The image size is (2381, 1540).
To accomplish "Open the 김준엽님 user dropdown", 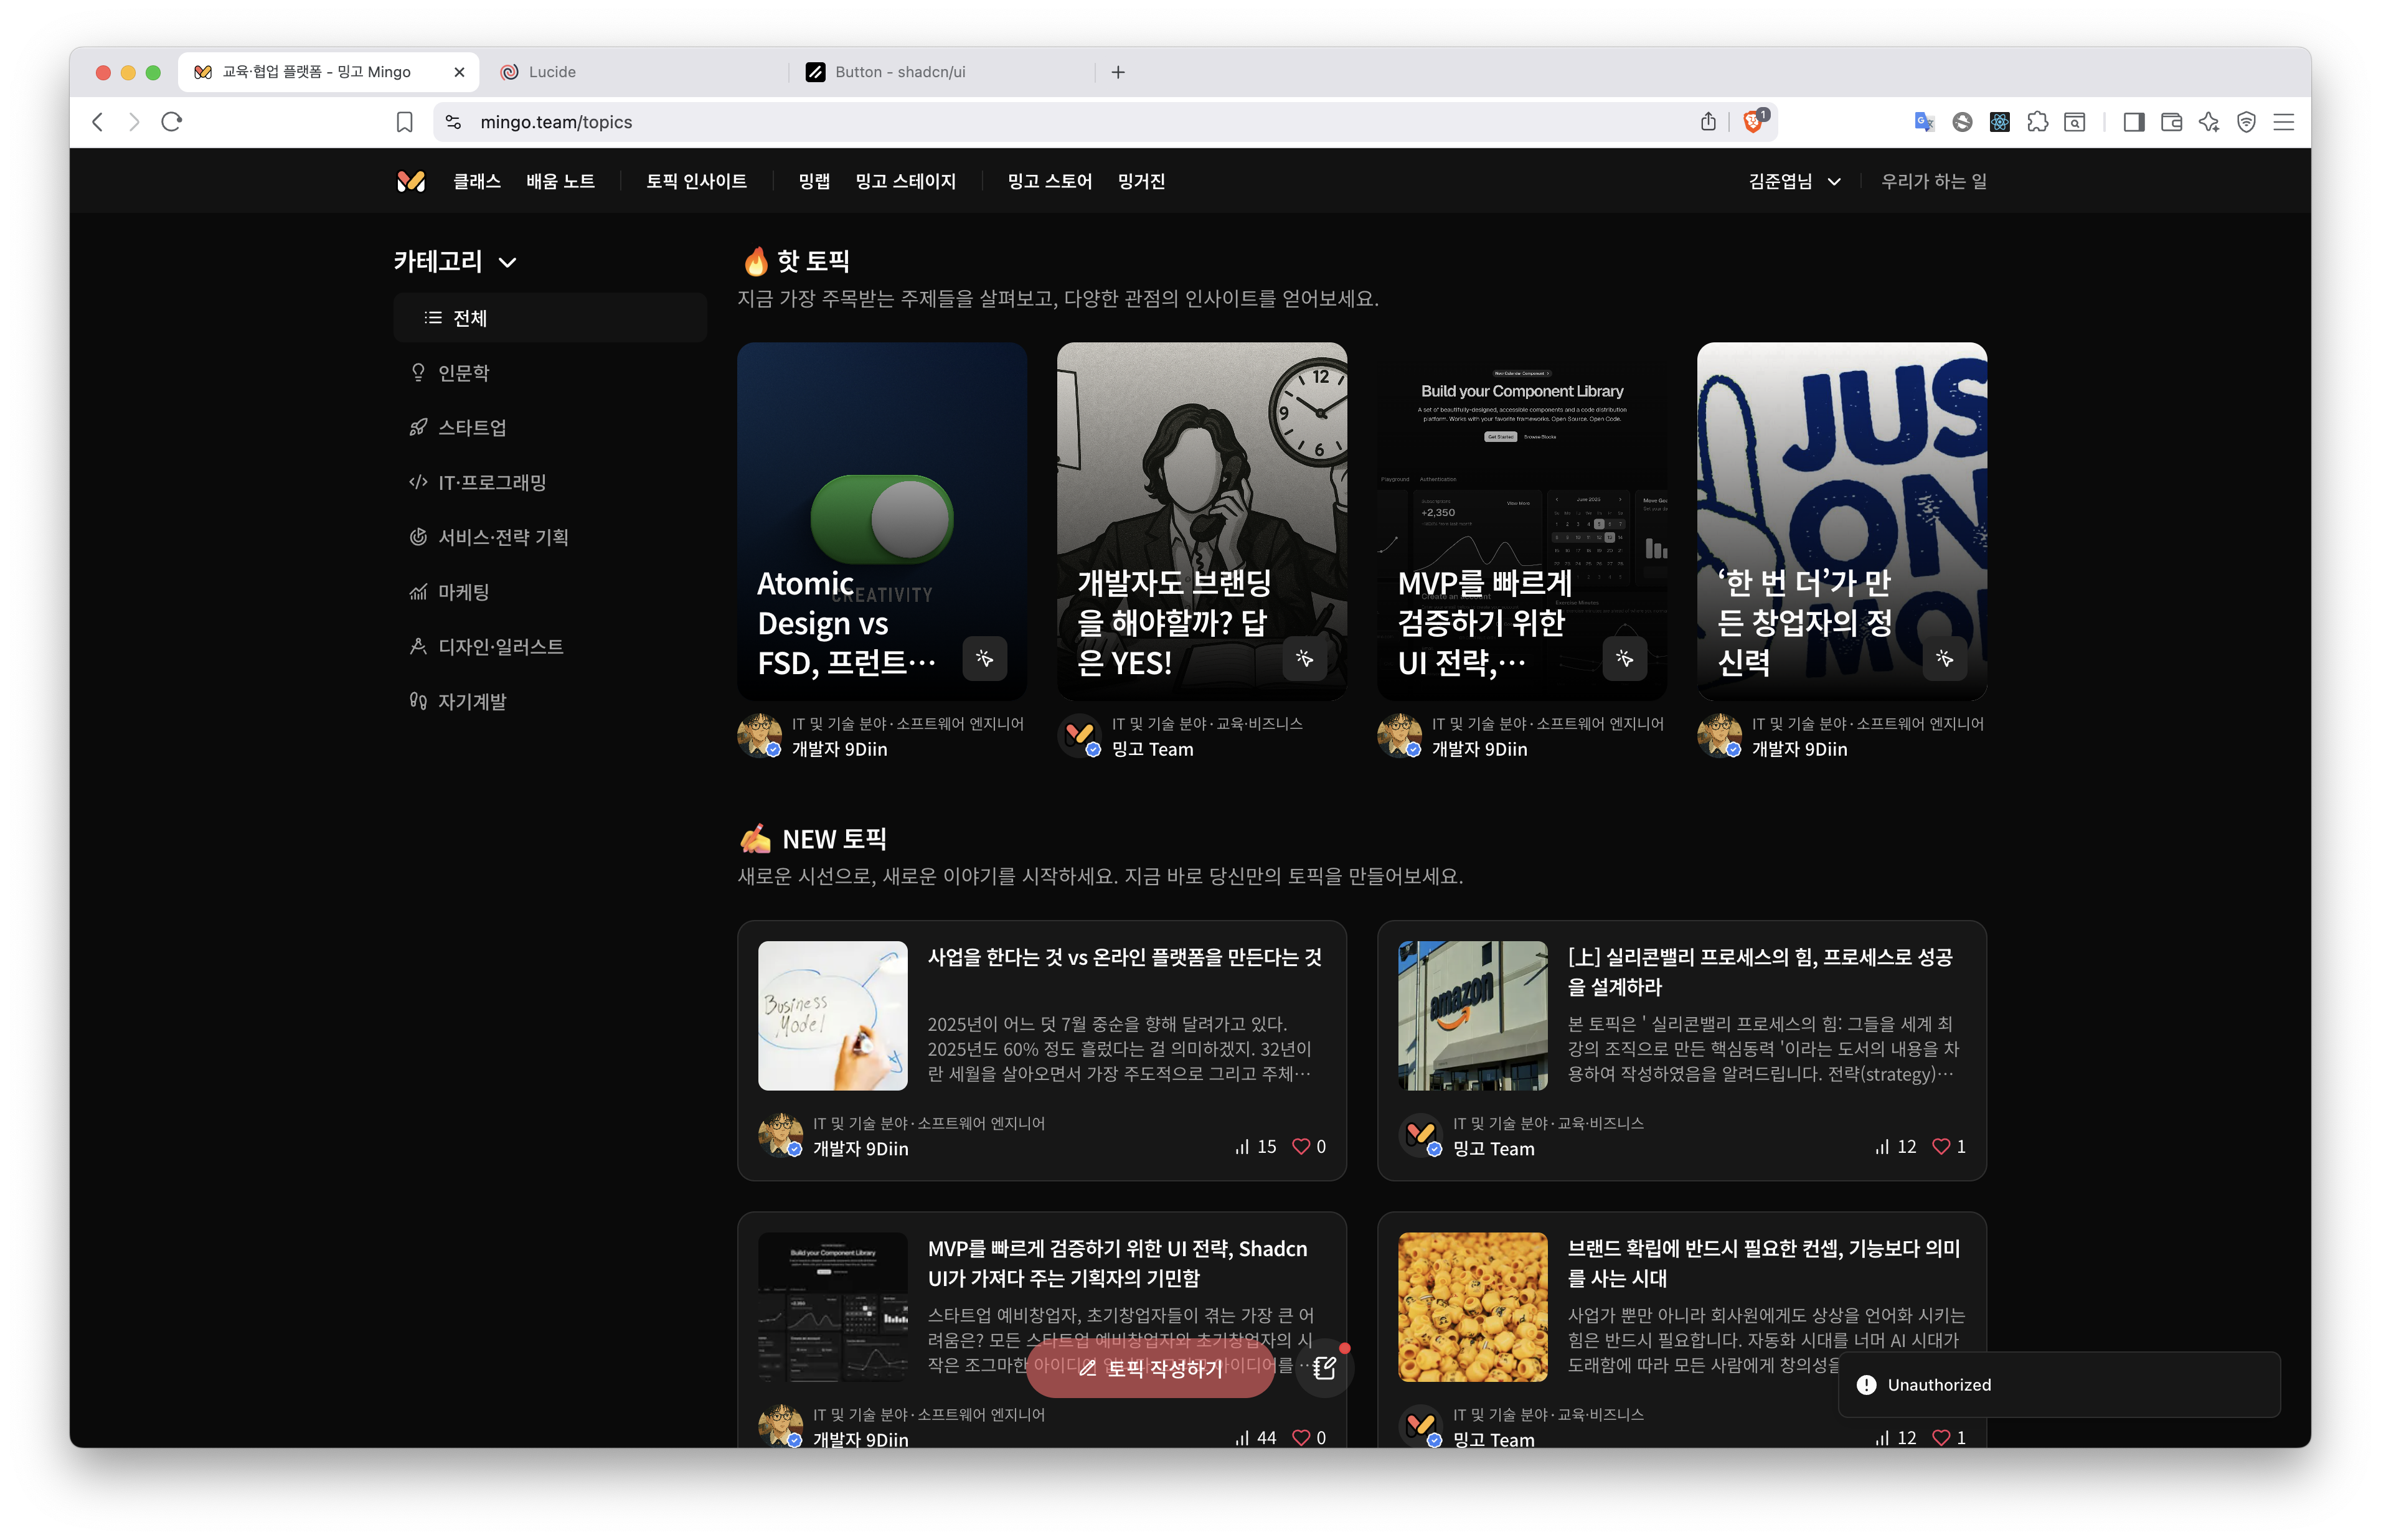I will point(1794,181).
